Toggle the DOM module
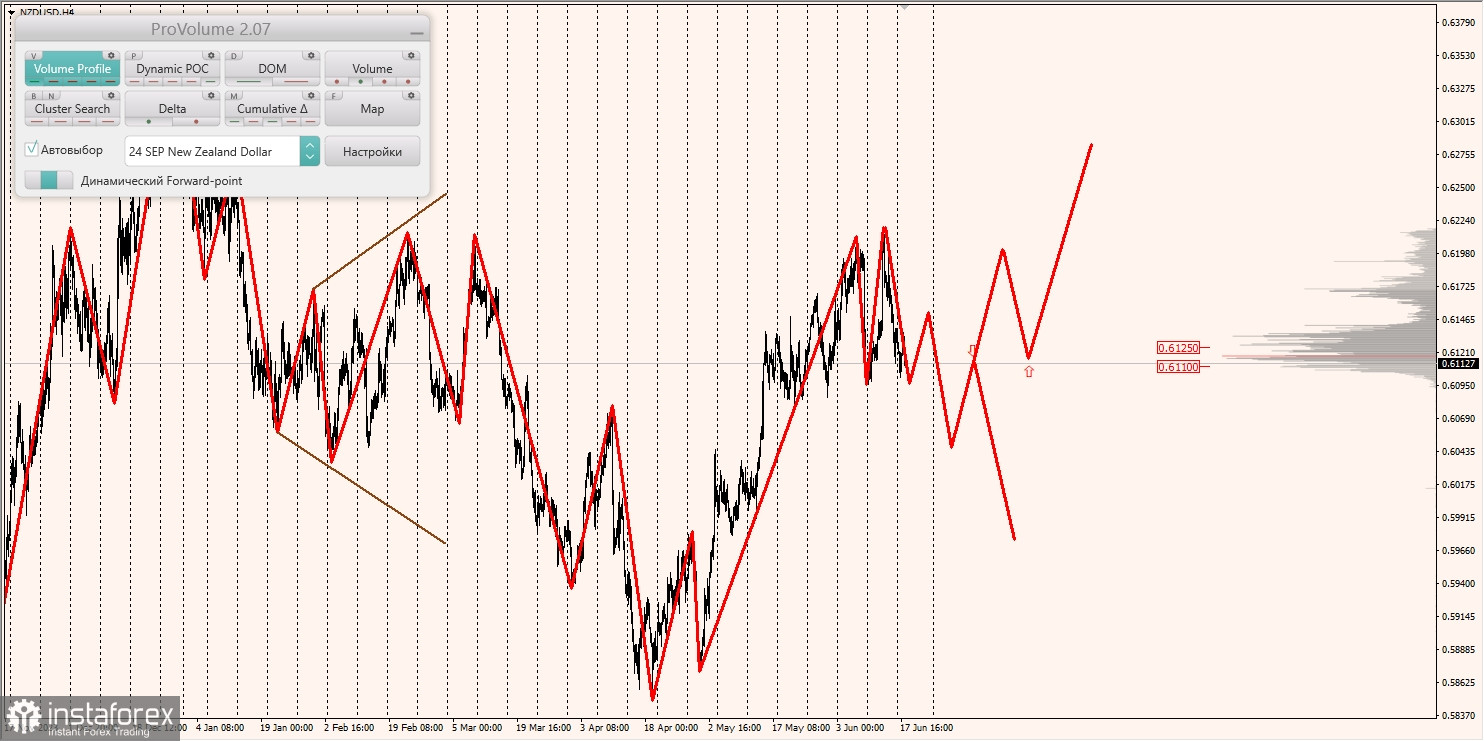Screen dimensions: 1484x741 [x=272, y=68]
